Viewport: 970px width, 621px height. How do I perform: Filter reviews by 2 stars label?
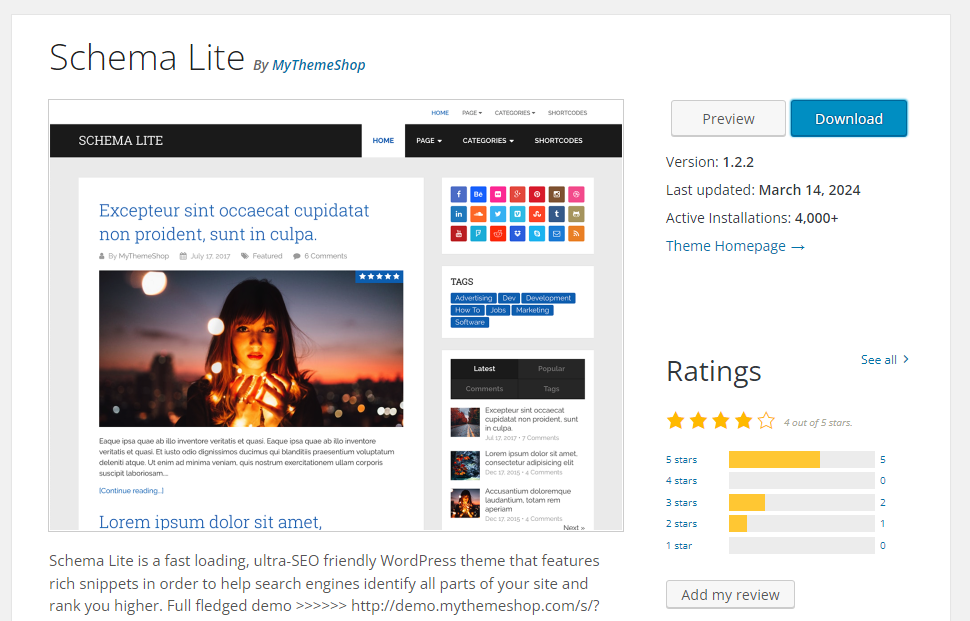click(681, 524)
